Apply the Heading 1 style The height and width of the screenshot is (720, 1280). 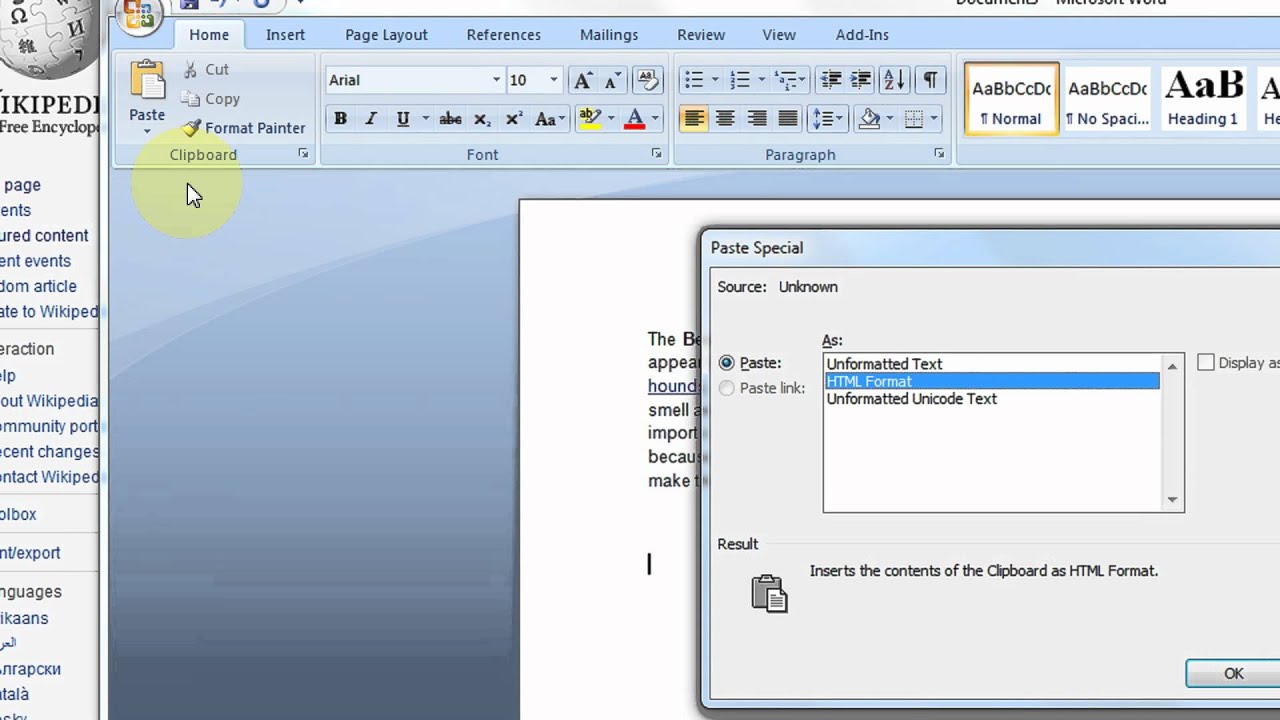pos(1203,100)
